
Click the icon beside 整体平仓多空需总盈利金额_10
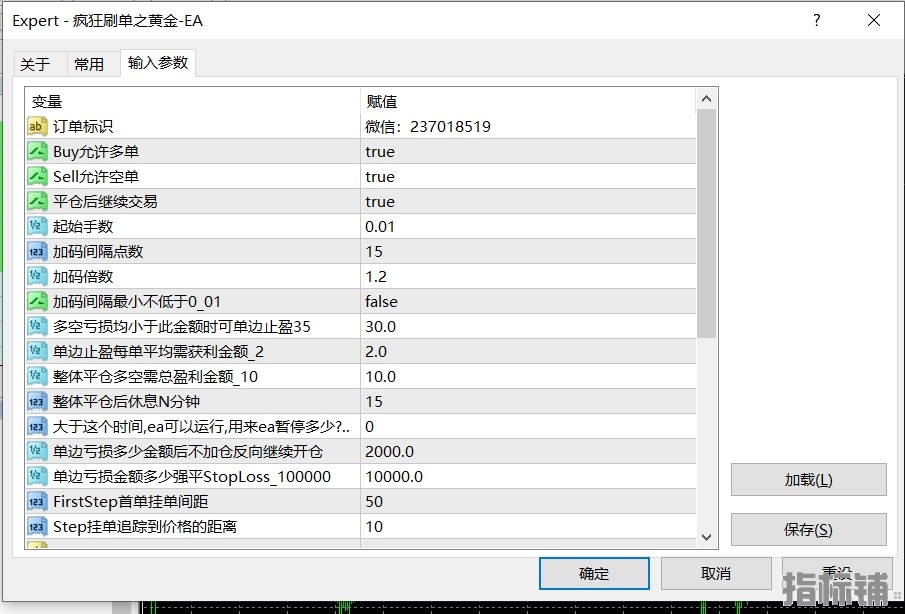click(37, 376)
